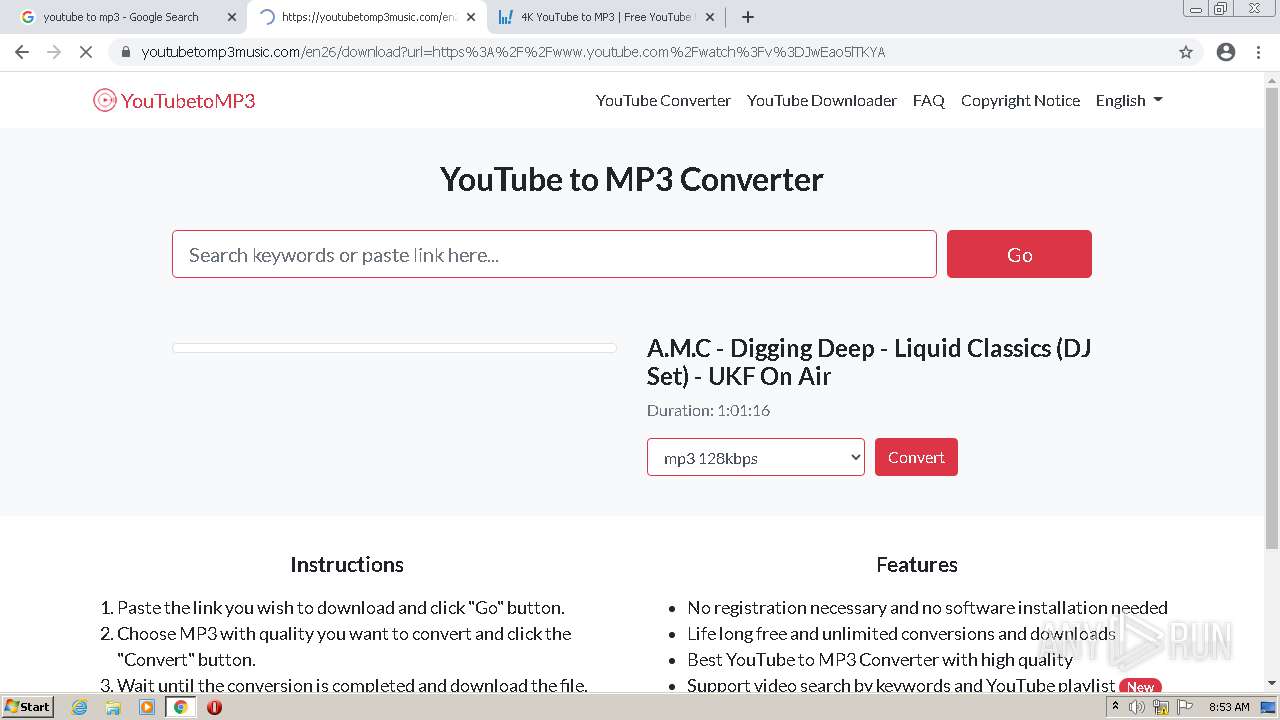Click the red Opera taskbar icon
1280x720 pixels.
tap(214, 707)
